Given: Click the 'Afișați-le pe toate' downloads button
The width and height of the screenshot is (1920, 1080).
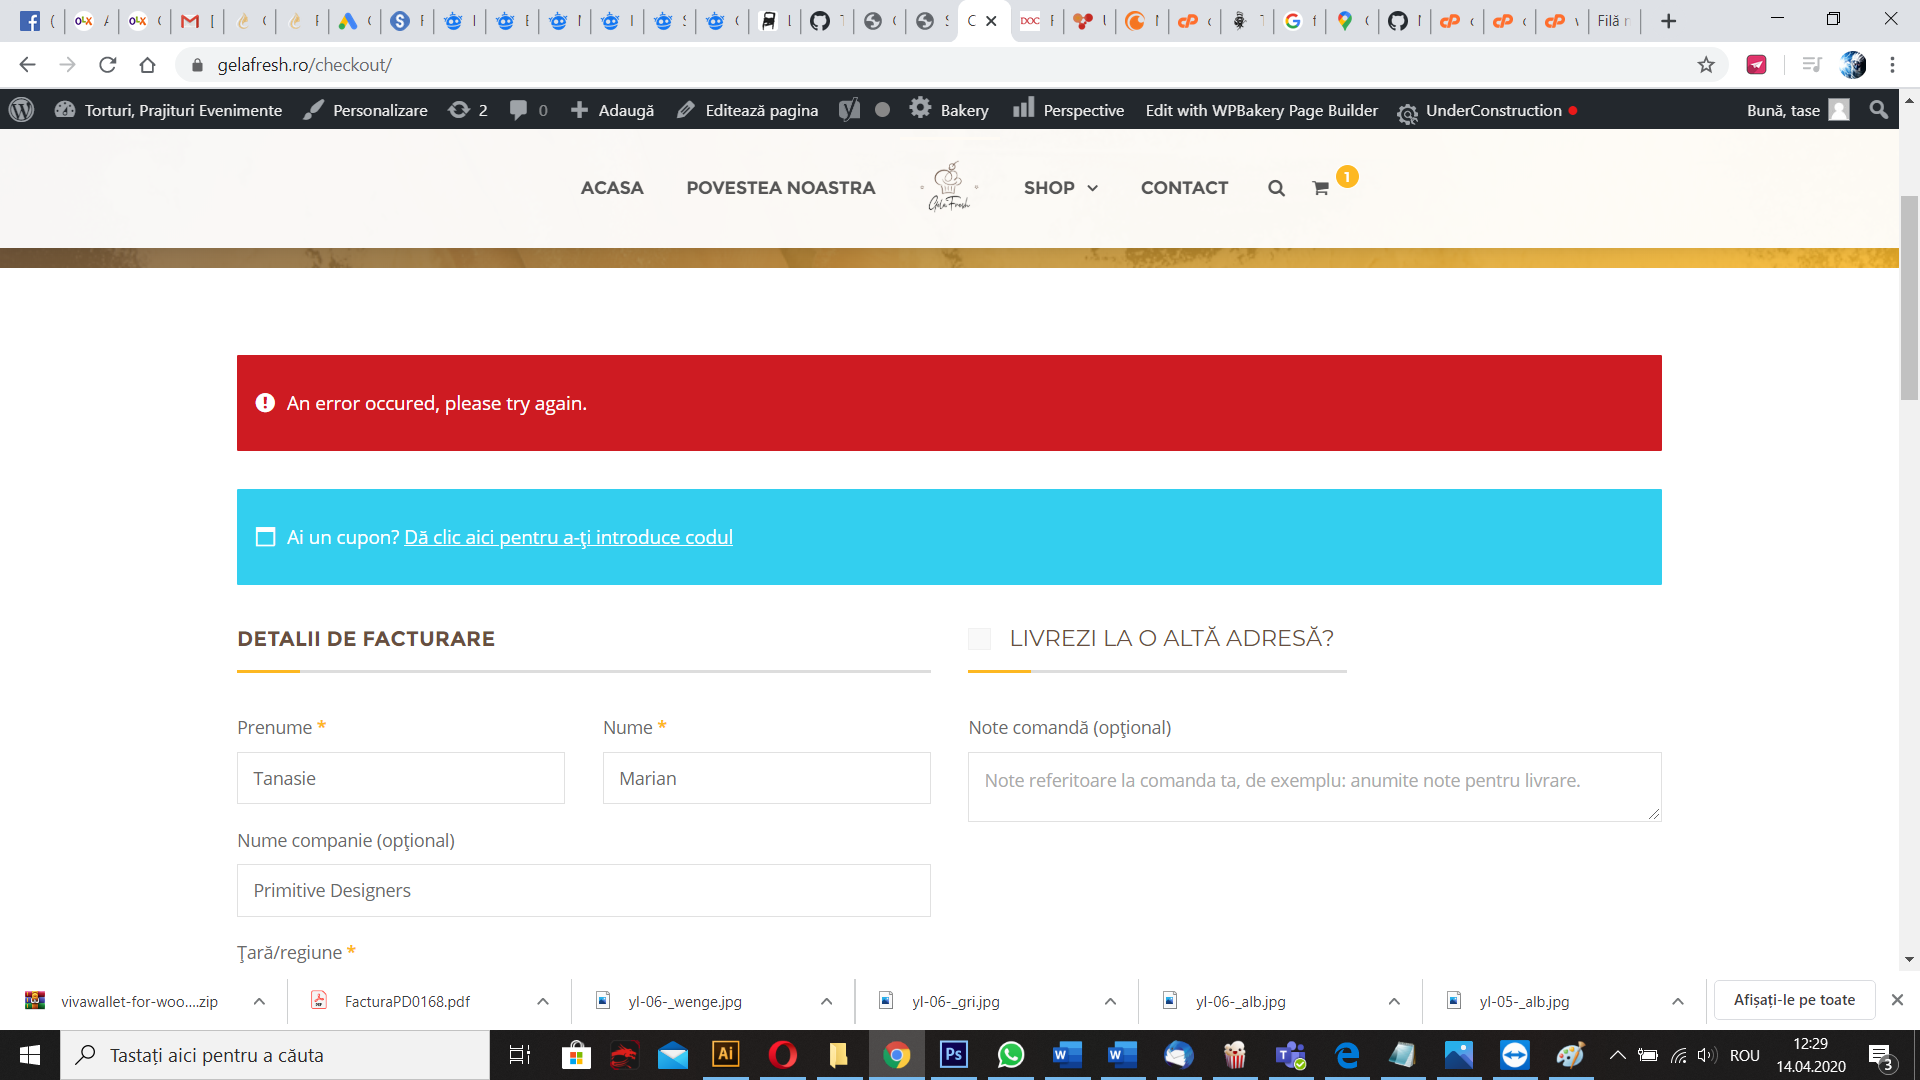Looking at the screenshot, I should point(1793,1000).
